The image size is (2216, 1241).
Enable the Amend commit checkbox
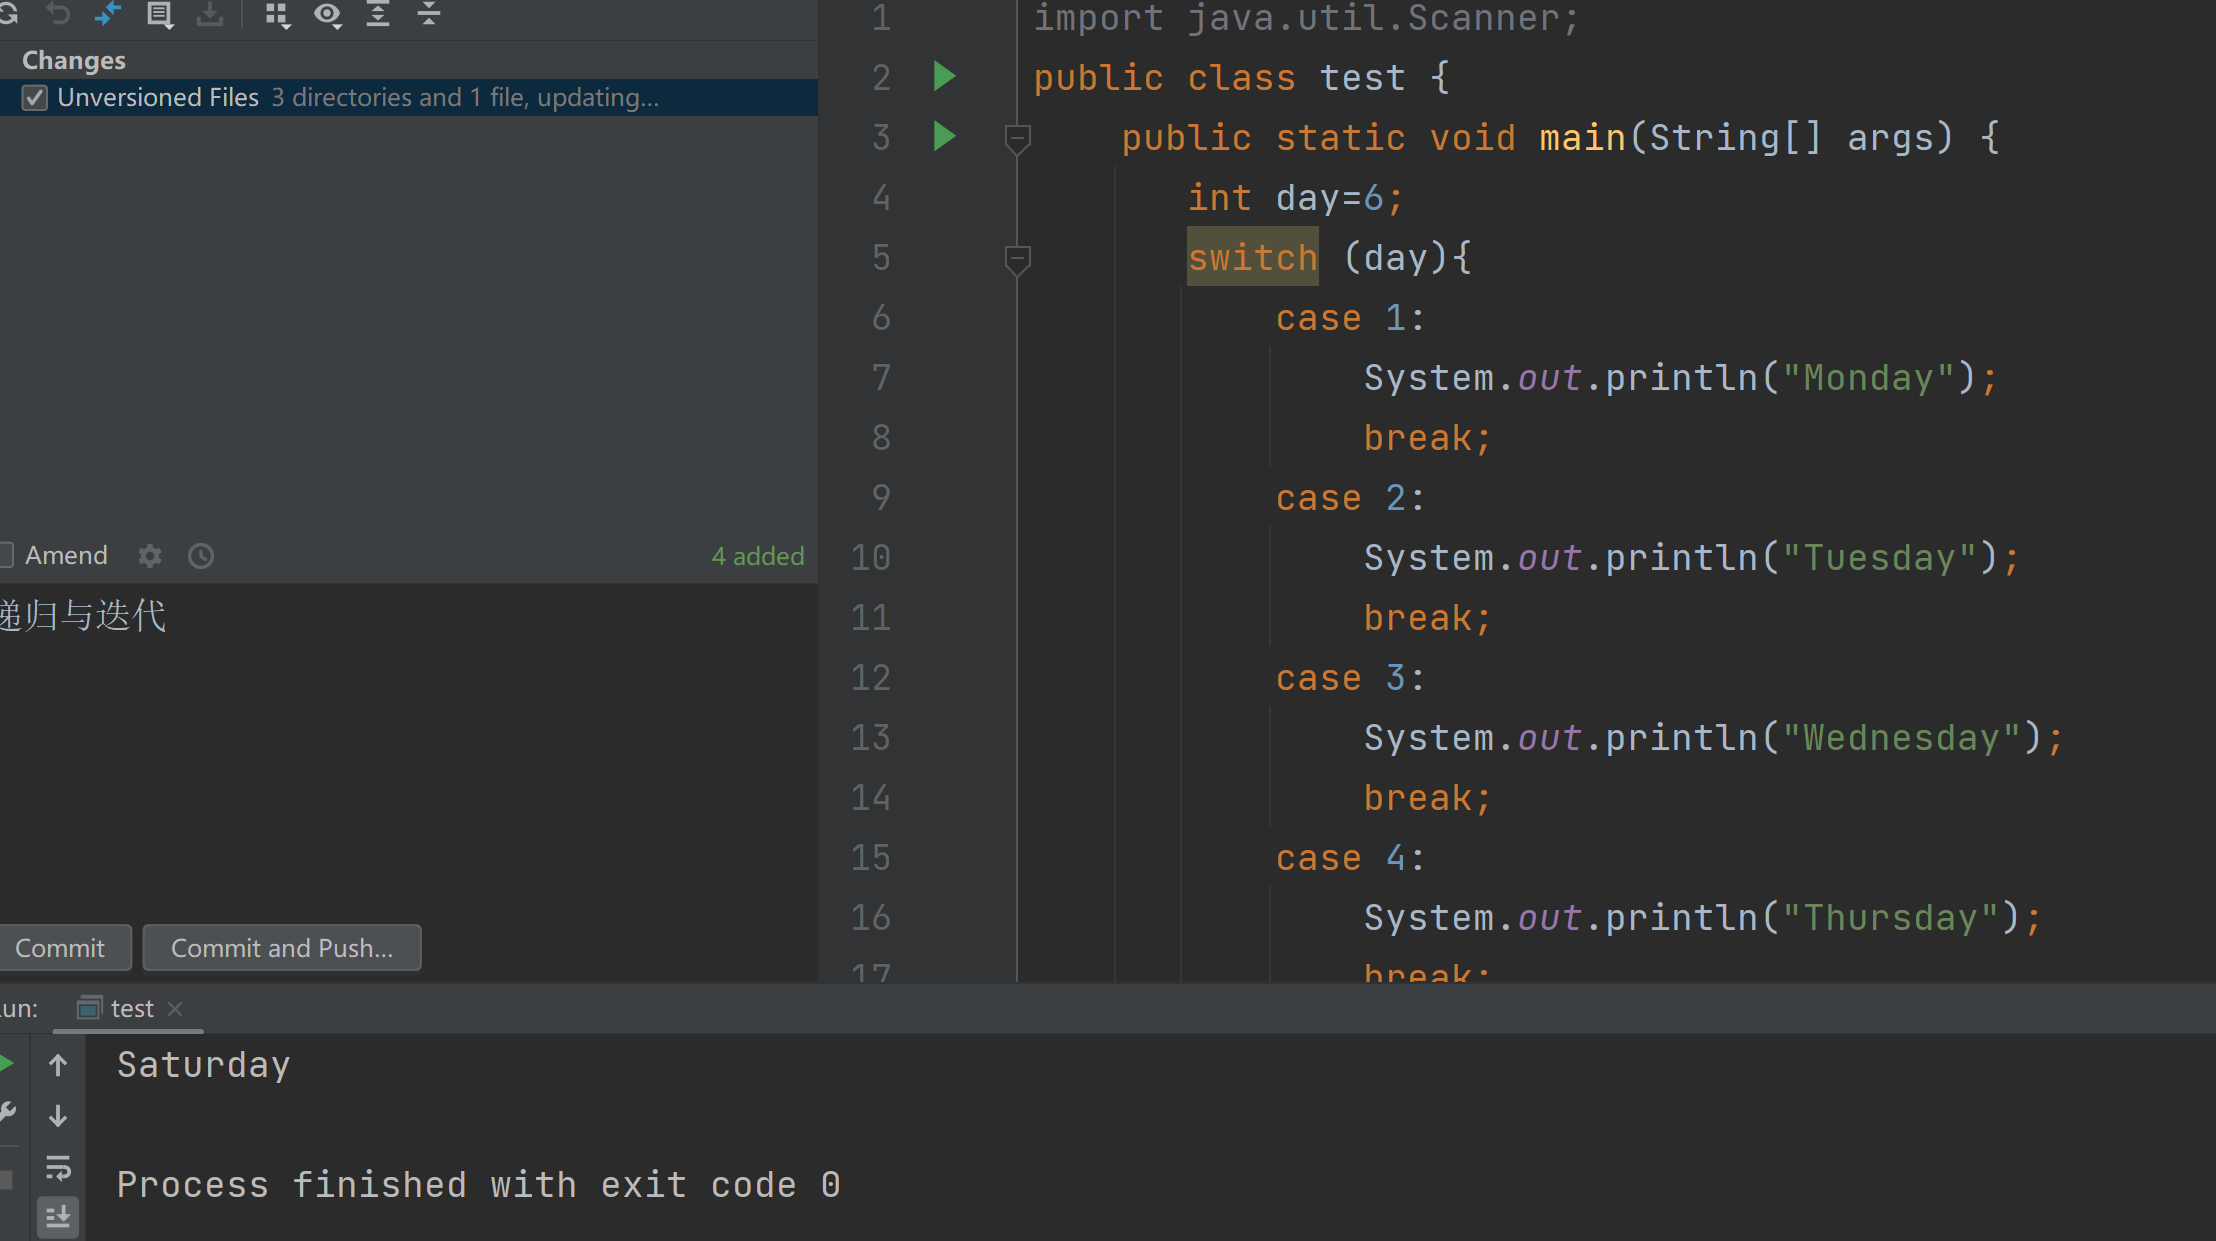pyautogui.click(x=5, y=556)
